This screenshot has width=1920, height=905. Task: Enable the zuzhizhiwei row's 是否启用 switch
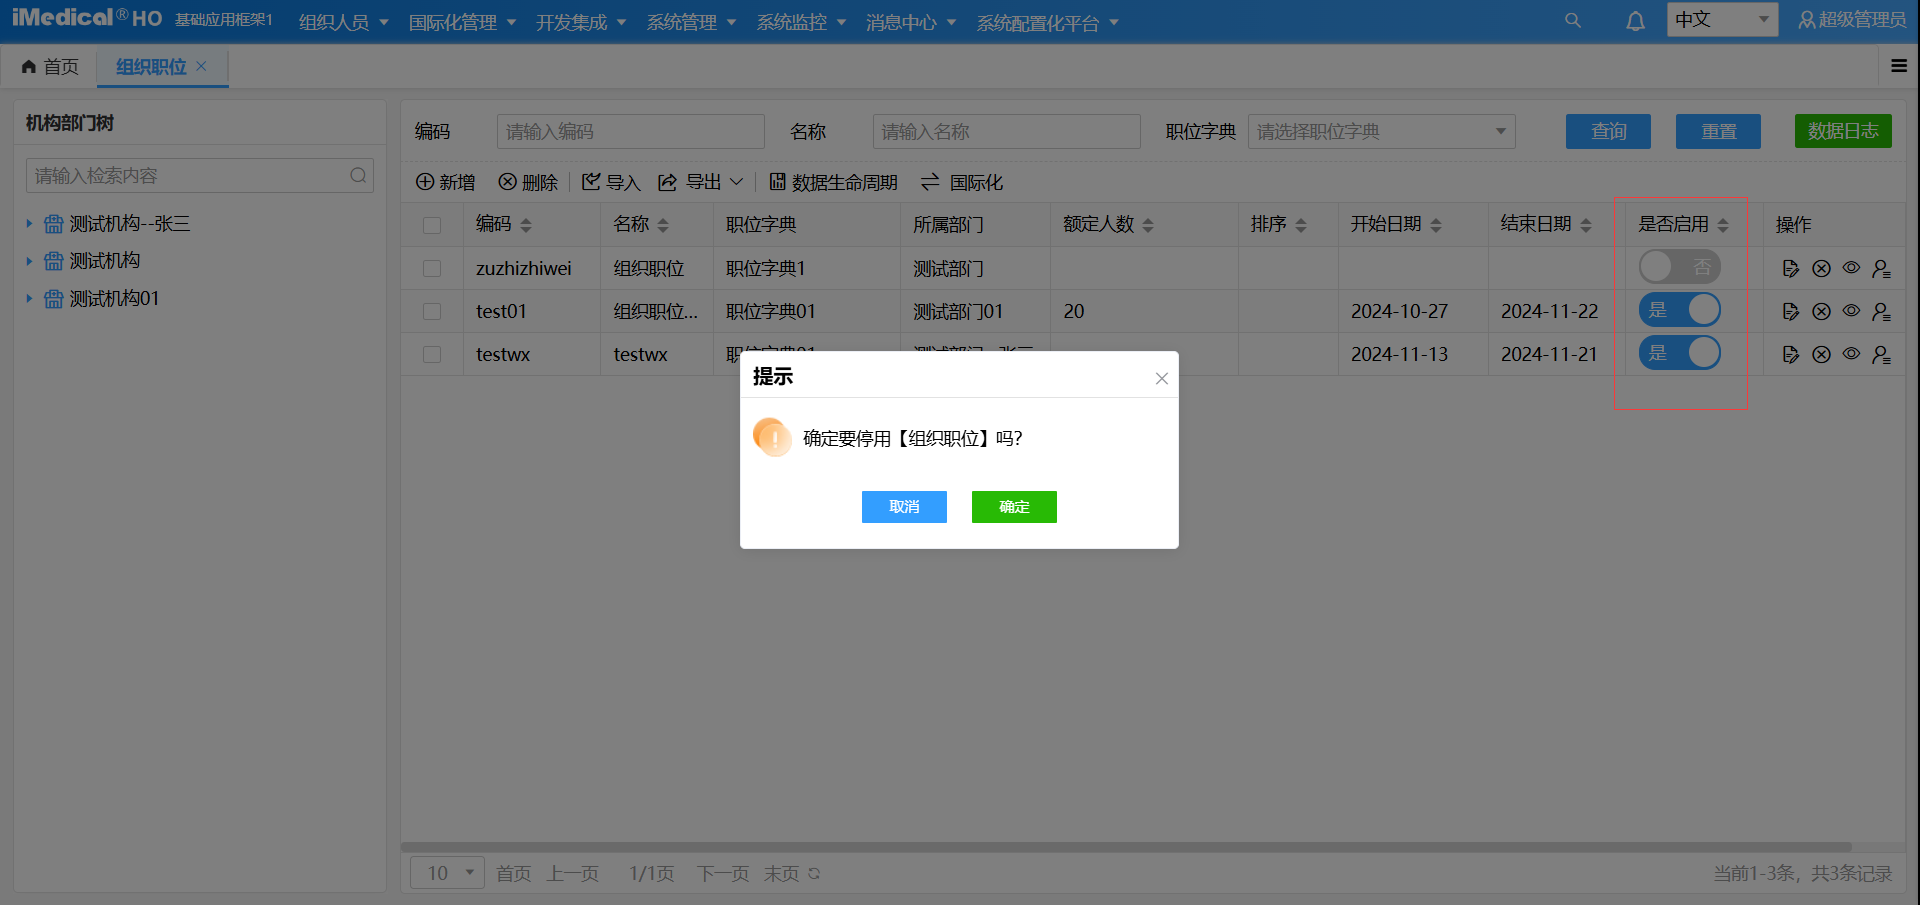click(x=1680, y=267)
